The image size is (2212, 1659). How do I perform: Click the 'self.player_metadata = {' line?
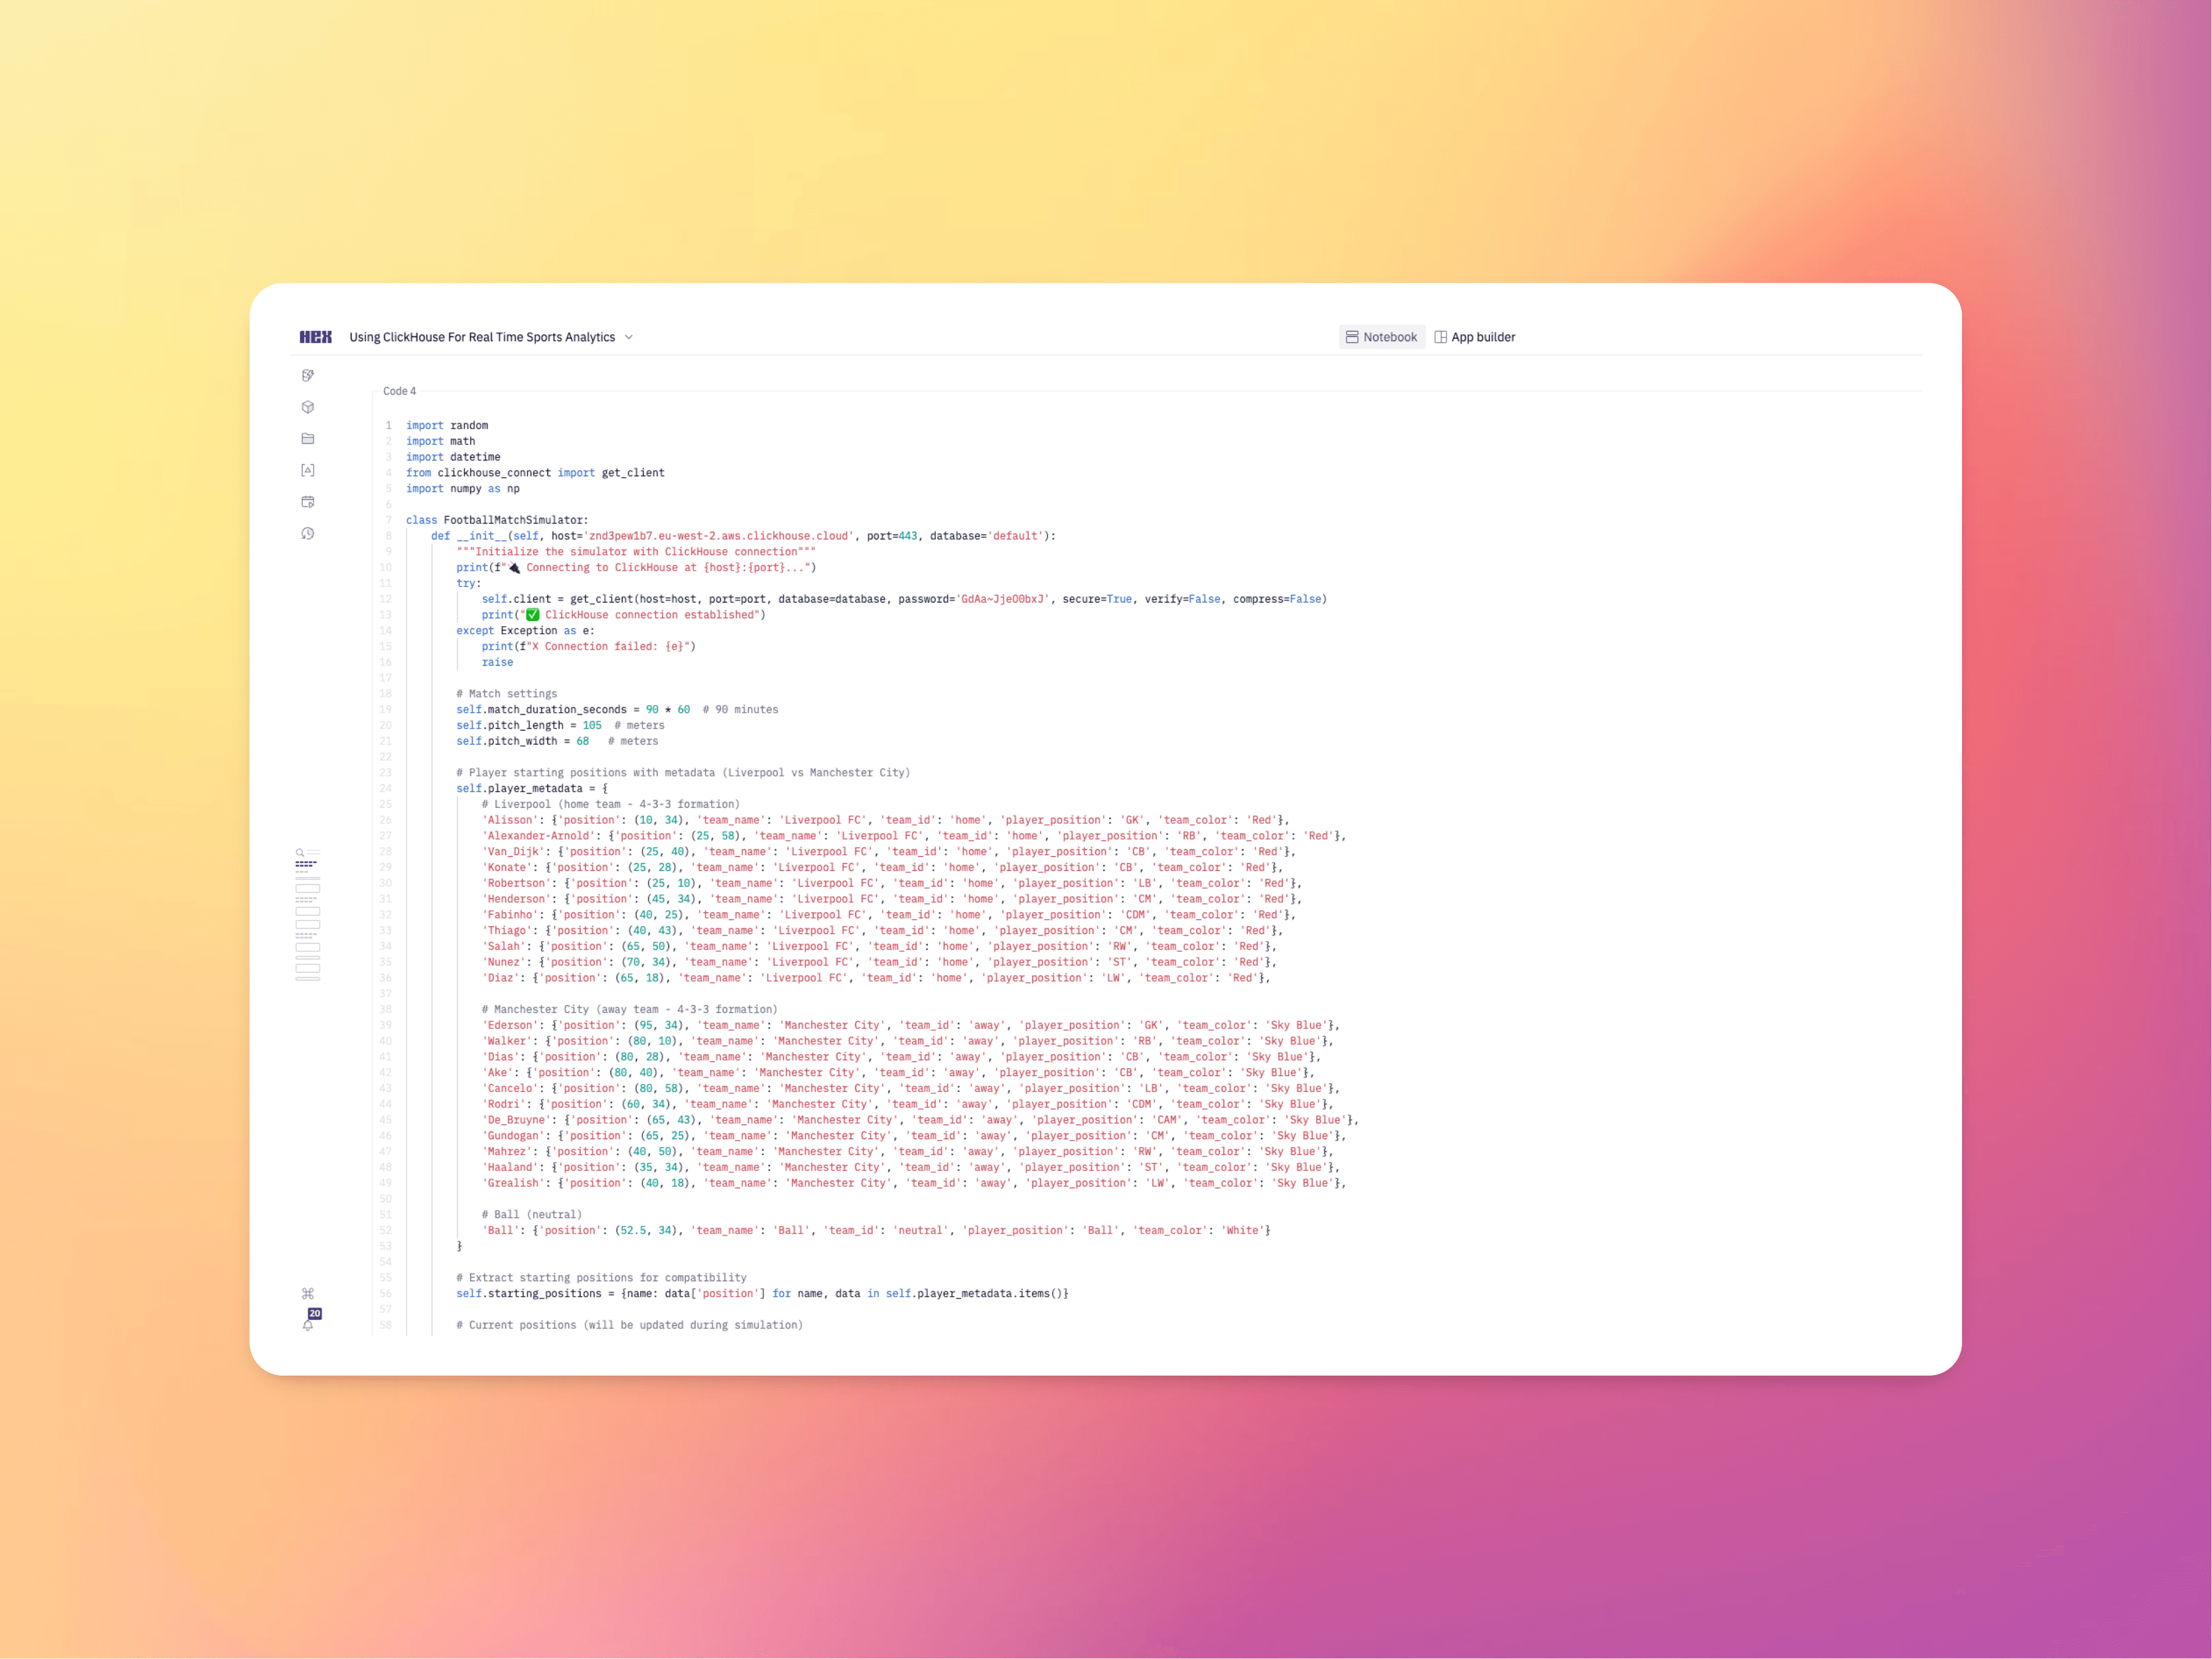tap(532, 789)
